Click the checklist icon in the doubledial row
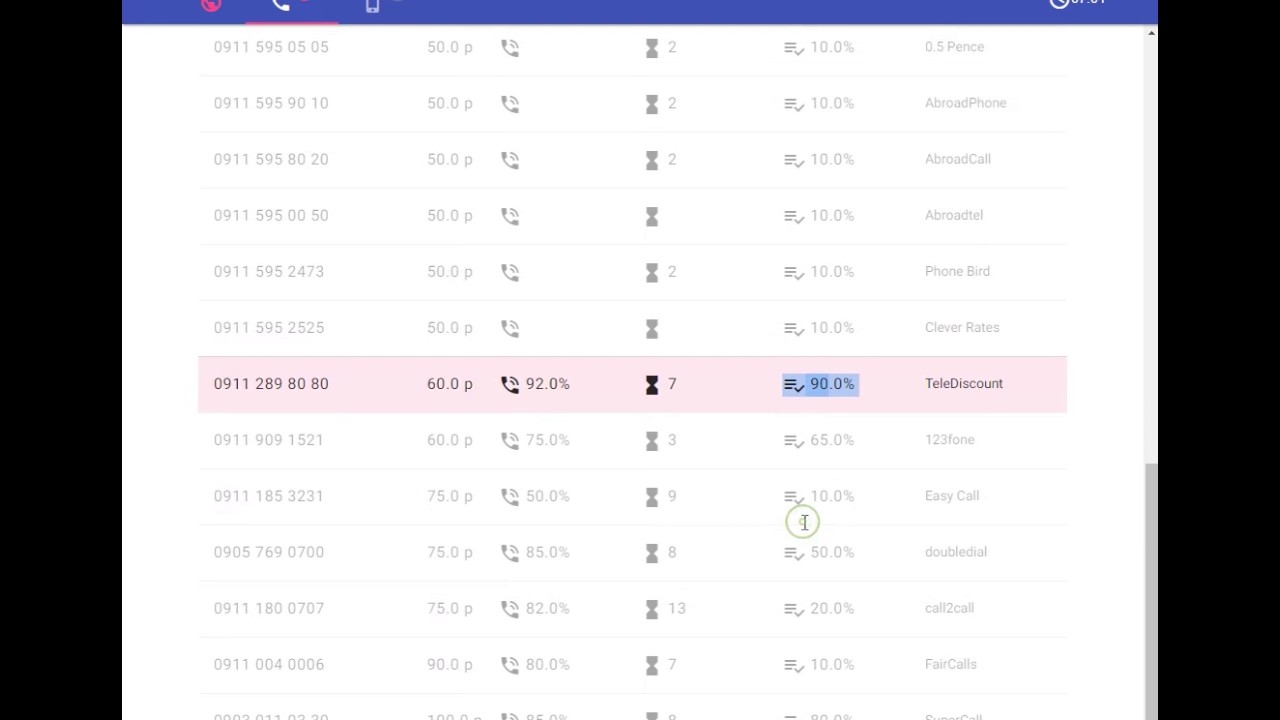The image size is (1280, 720). pos(794,552)
